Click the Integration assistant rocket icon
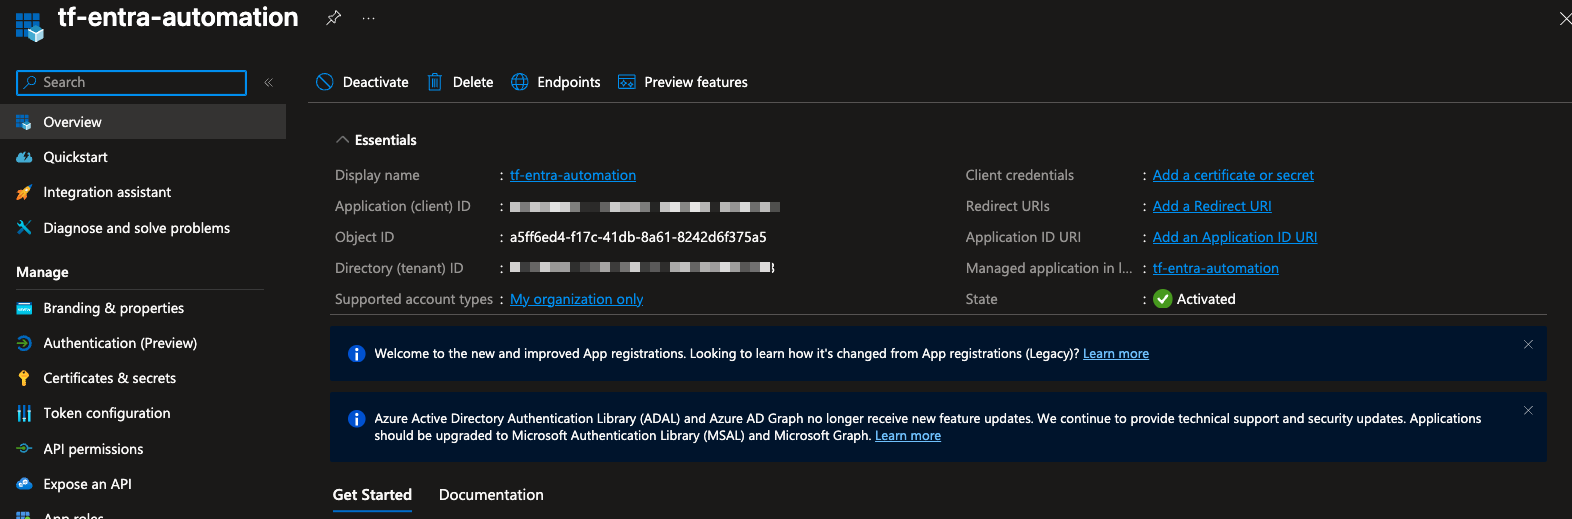The image size is (1572, 519). click(x=24, y=192)
